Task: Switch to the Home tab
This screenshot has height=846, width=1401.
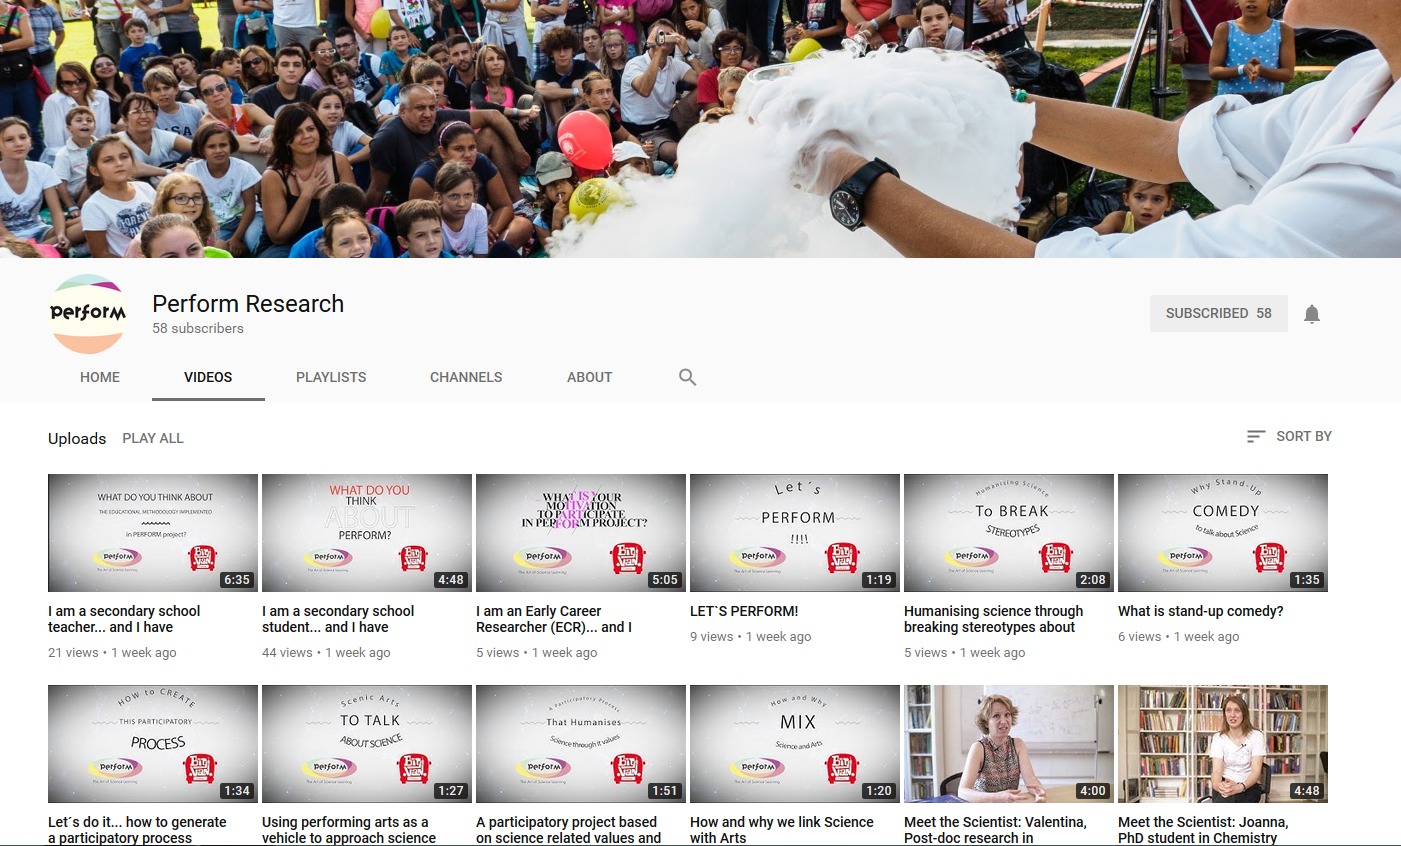Action: [x=100, y=377]
